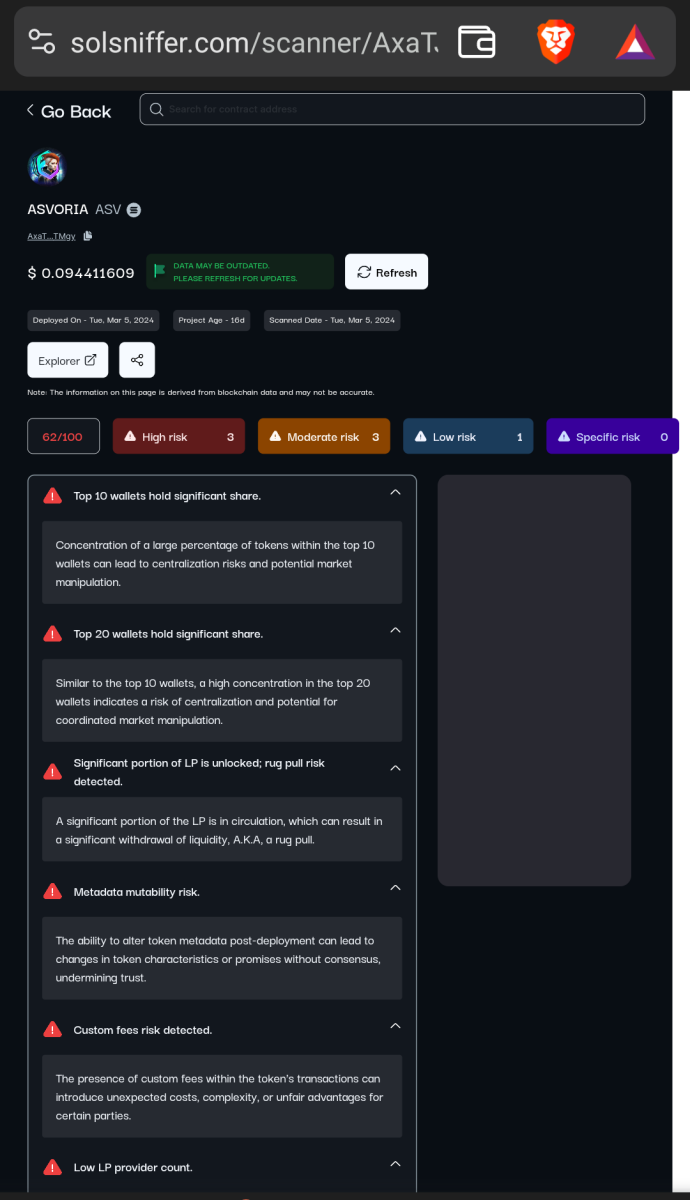The height and width of the screenshot is (1200, 690).
Task: Open the Brave Wallet icon in toolbar
Action: pos(476,42)
